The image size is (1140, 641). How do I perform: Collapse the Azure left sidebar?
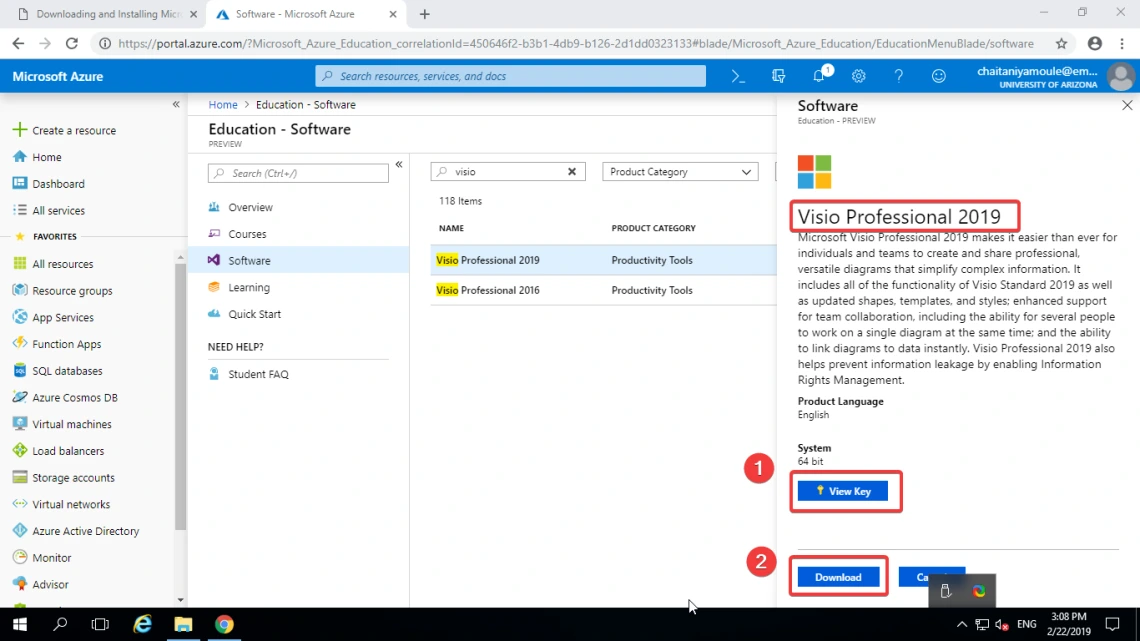[x=176, y=105]
